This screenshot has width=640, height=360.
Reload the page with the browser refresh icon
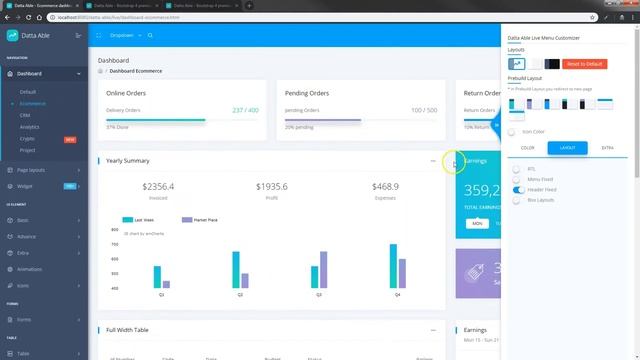point(28,18)
